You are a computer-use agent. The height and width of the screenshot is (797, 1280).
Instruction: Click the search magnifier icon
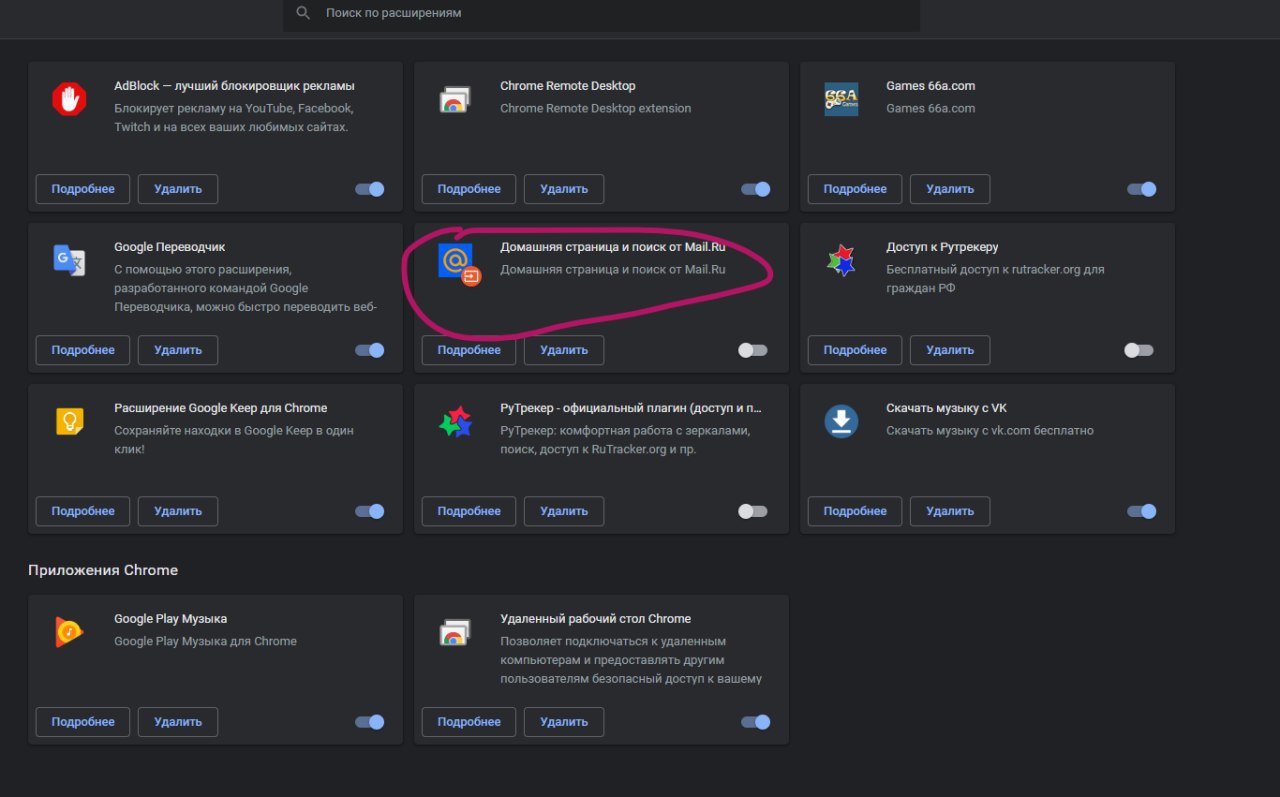(303, 13)
